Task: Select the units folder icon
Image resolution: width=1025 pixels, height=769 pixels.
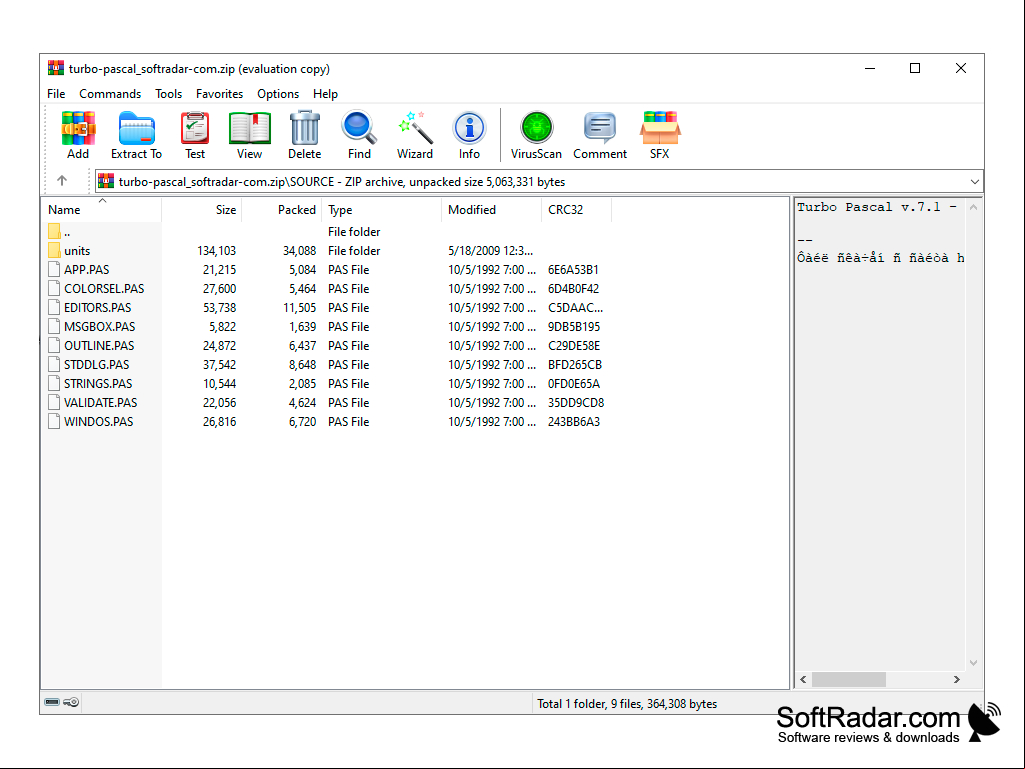Action: pos(54,250)
